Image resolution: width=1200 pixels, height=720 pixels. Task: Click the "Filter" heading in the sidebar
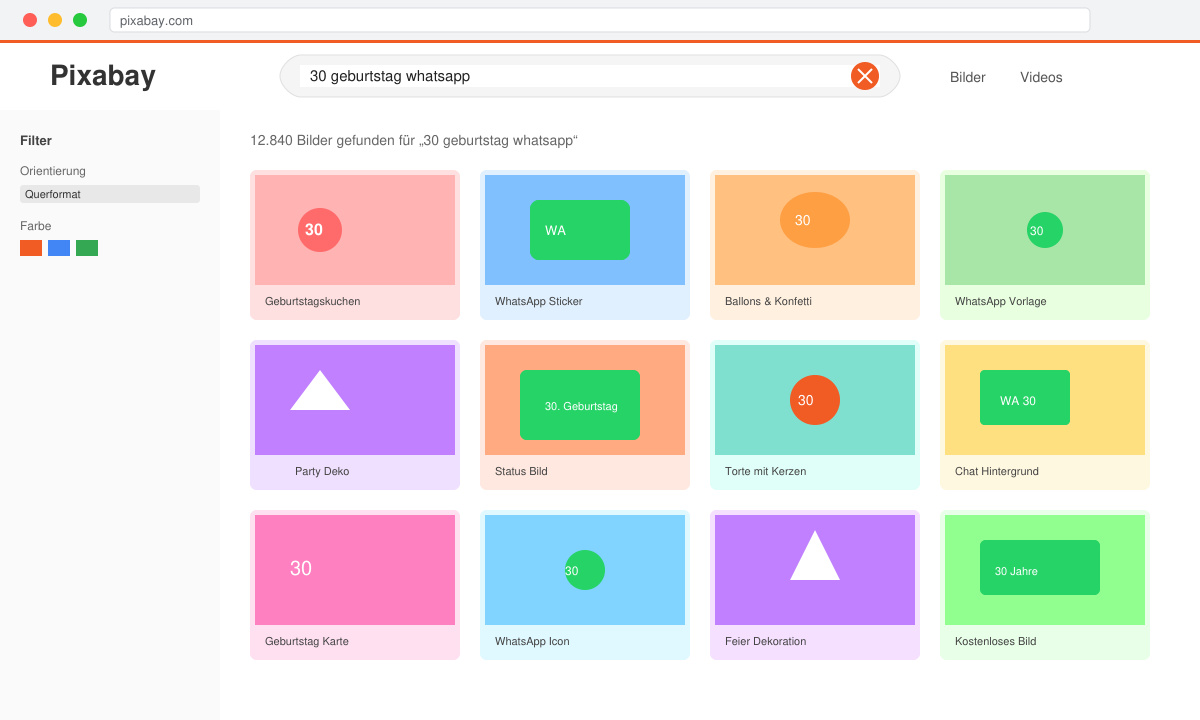[x=36, y=141]
